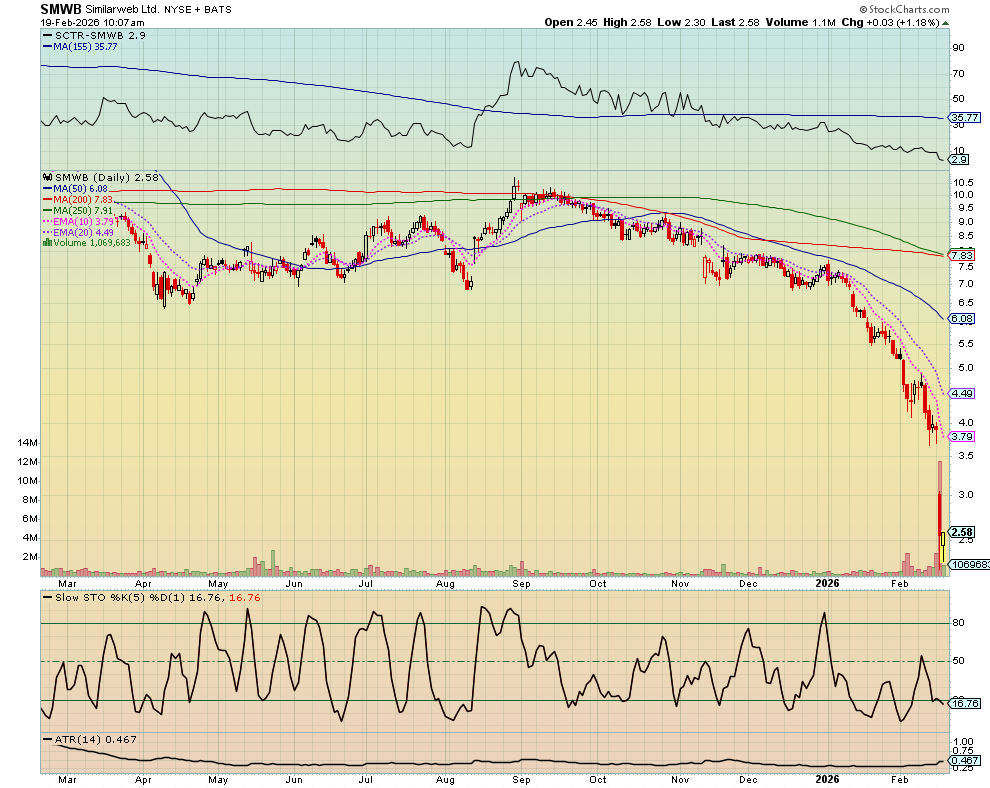Viewport: 990px width, 788px height.
Task: Select the High 2.58 header value
Action: point(627,22)
